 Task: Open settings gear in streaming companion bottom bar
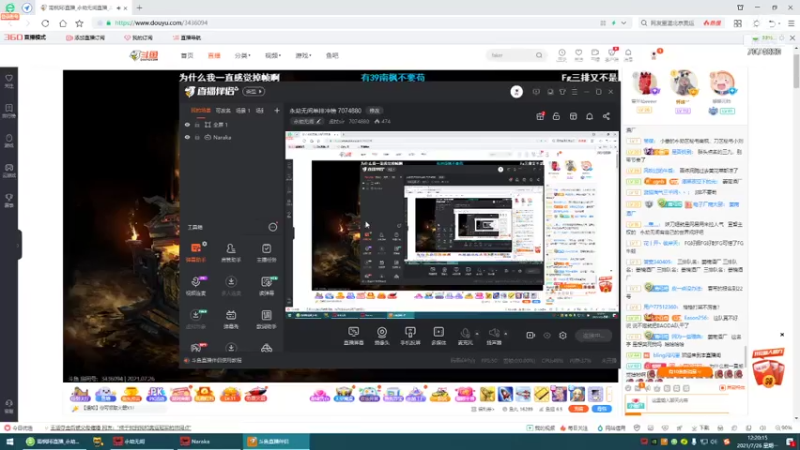tap(563, 335)
